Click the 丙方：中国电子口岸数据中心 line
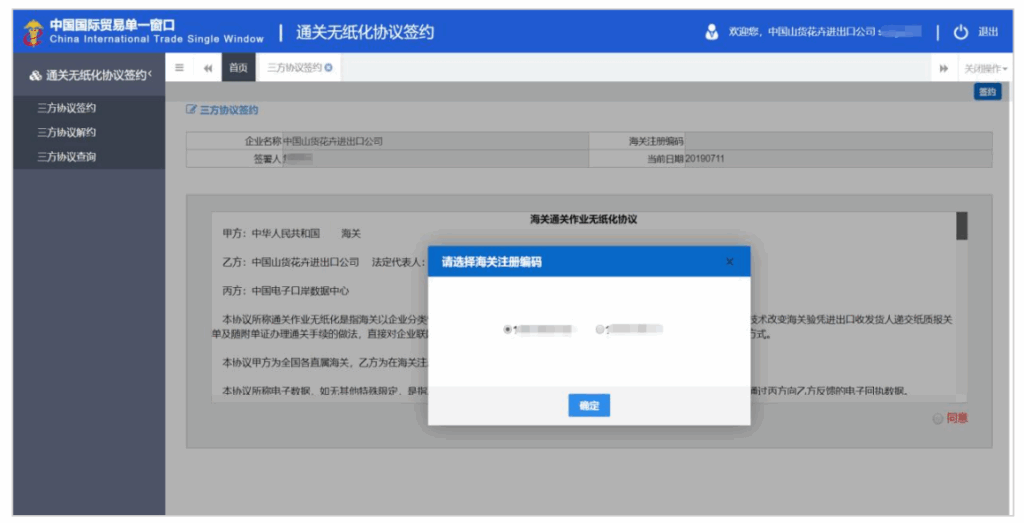 pyautogui.click(x=285, y=291)
